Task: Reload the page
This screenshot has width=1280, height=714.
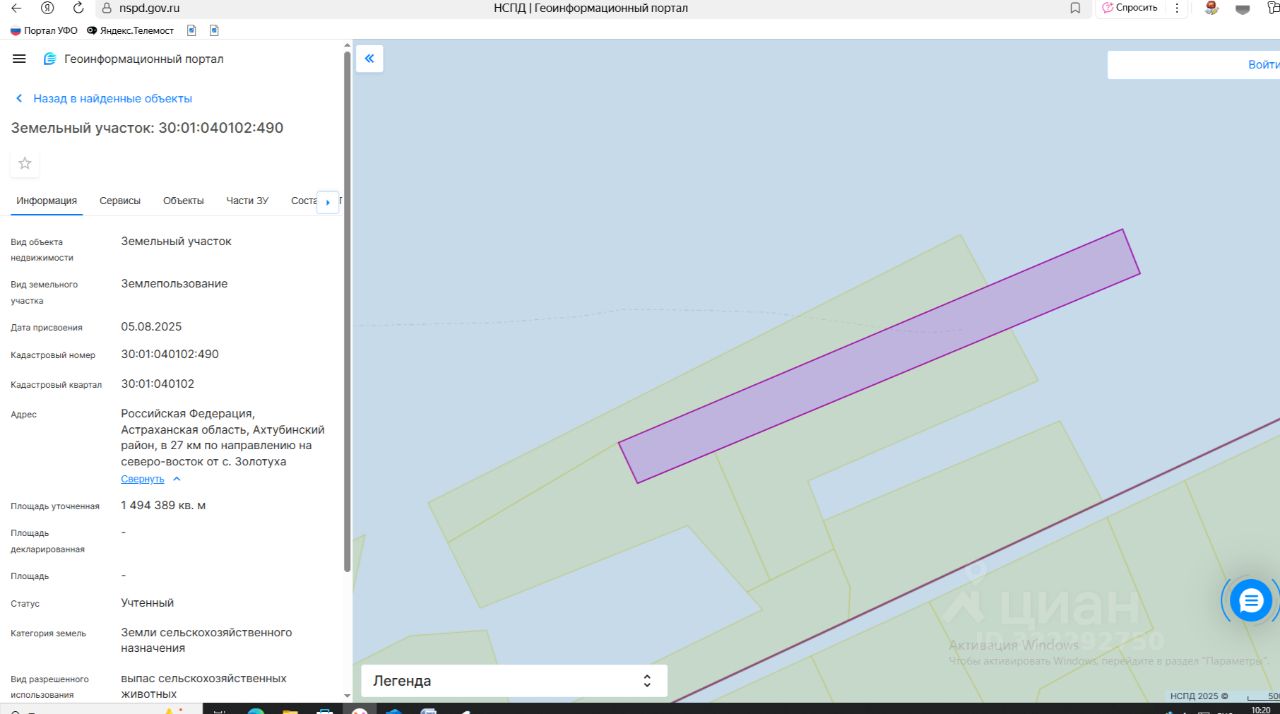Action: pyautogui.click(x=78, y=8)
